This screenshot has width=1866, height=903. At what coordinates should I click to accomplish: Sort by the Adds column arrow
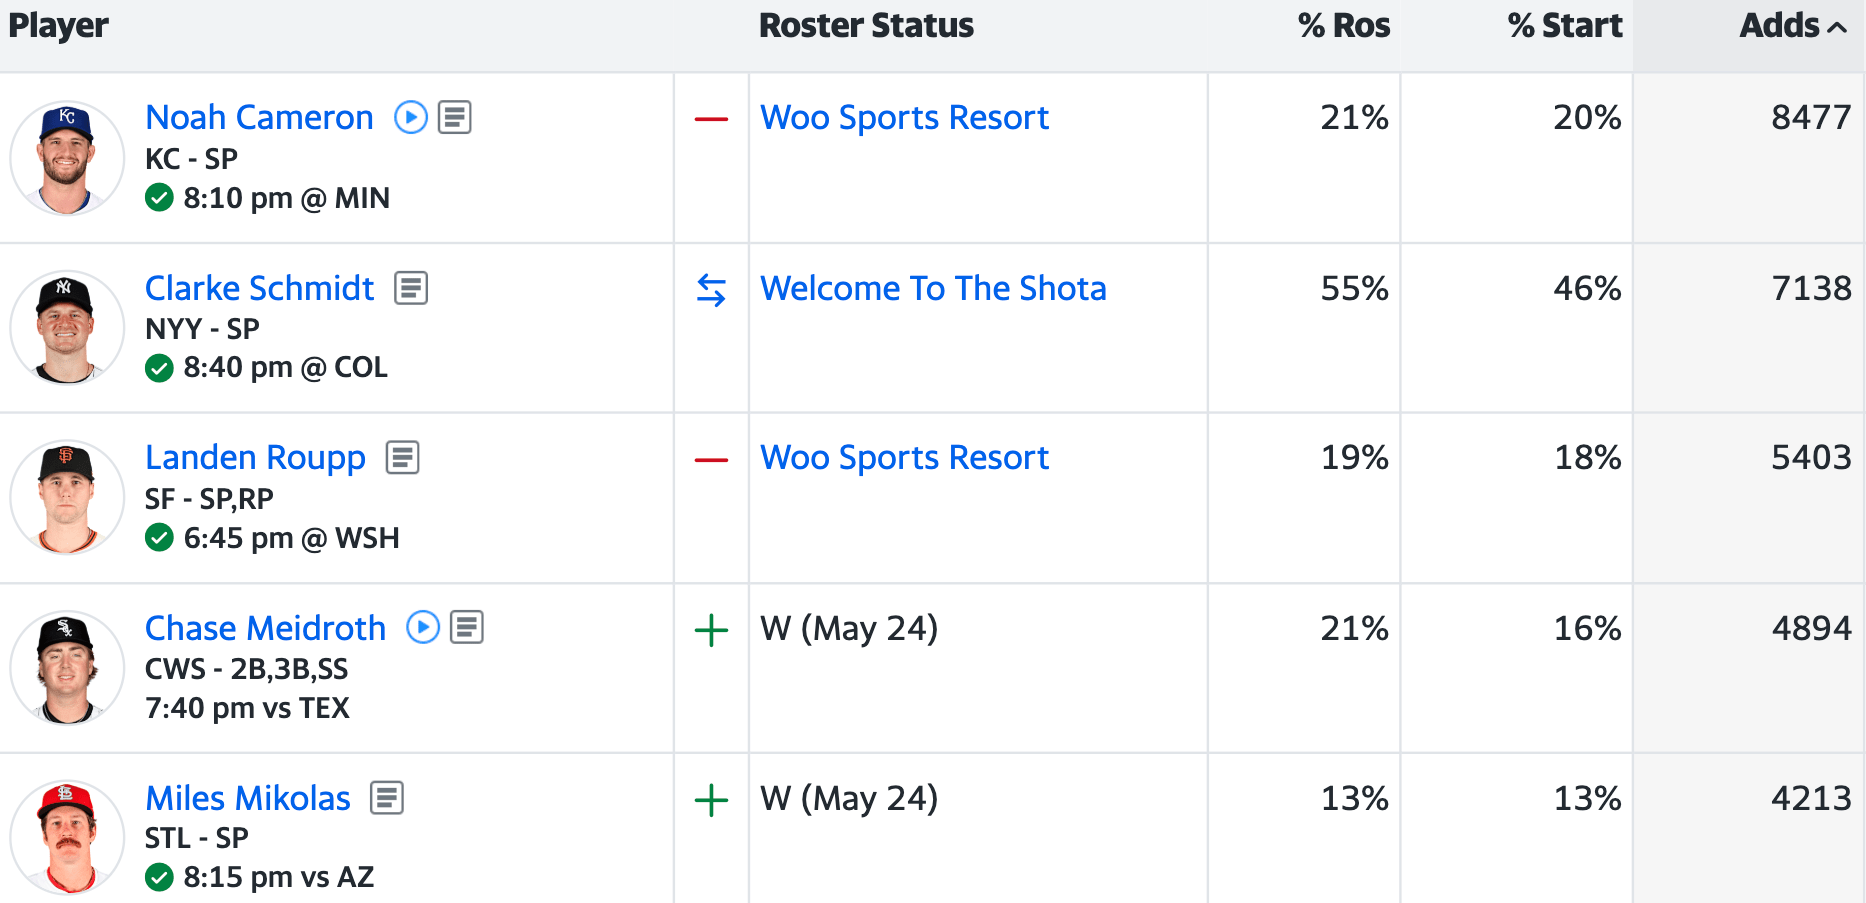1836,27
